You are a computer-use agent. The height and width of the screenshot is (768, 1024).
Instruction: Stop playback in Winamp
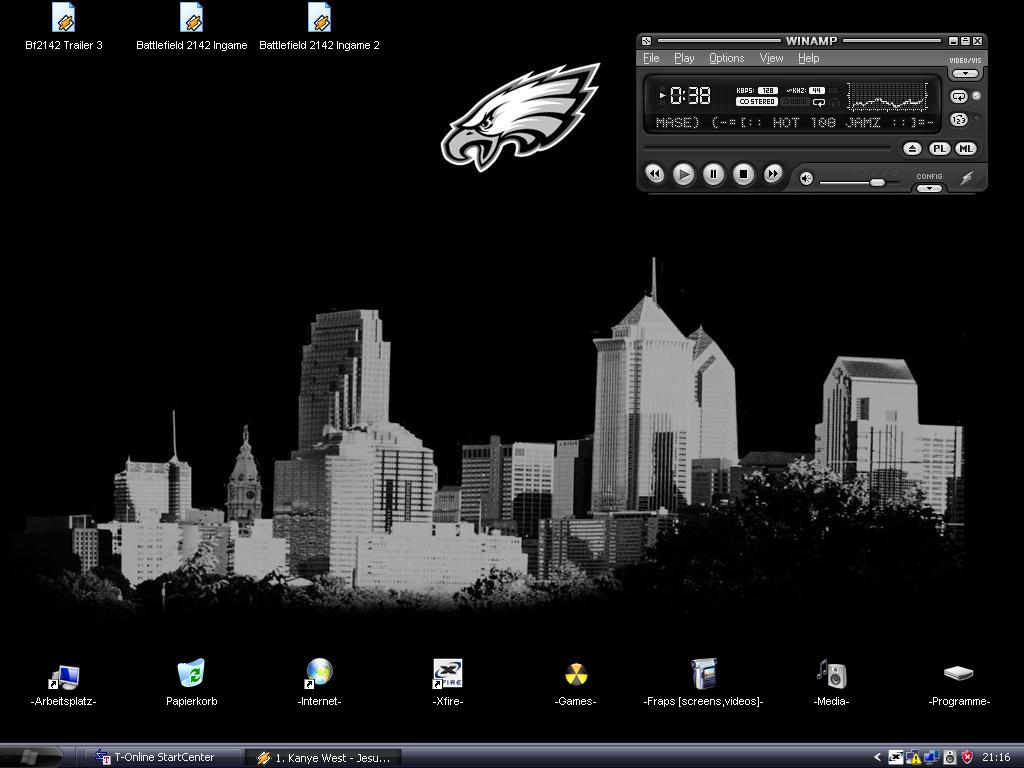coord(743,174)
